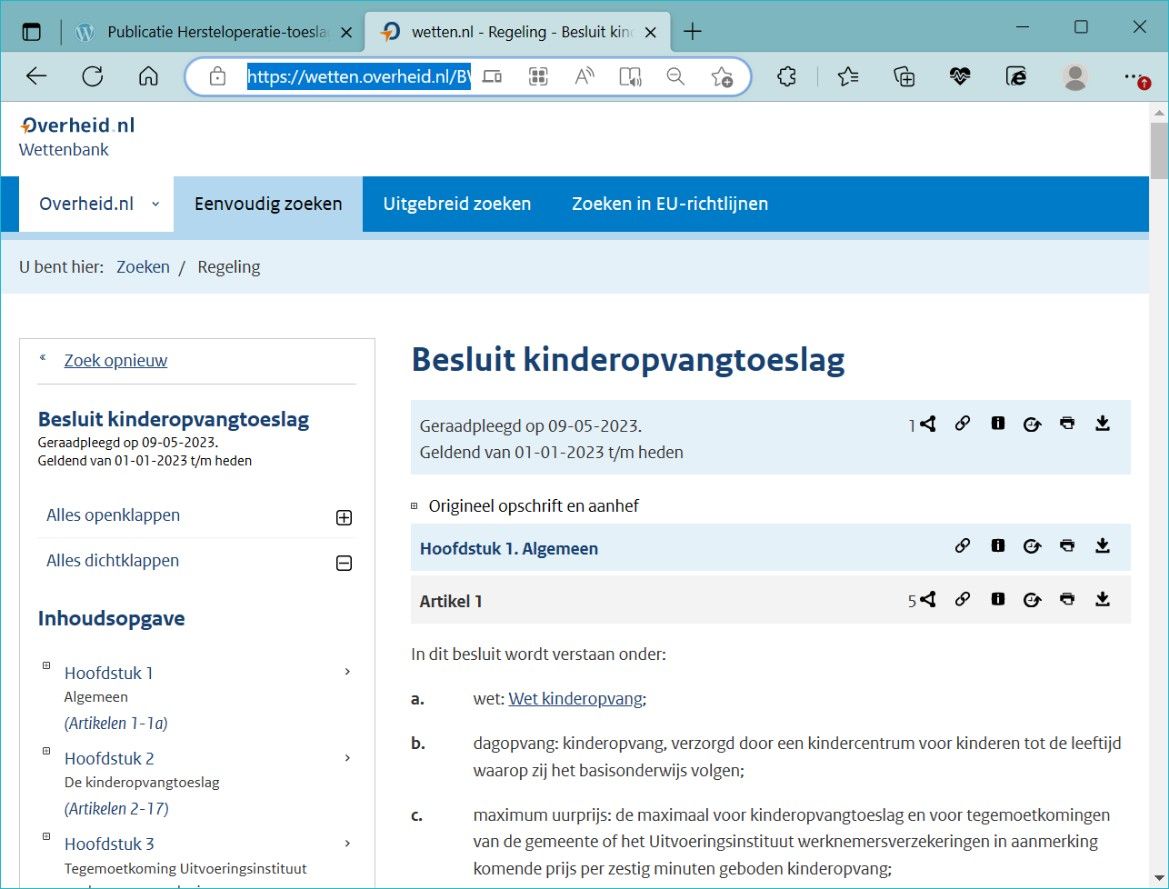Click Alles dichtklappen minus button

[x=344, y=563]
